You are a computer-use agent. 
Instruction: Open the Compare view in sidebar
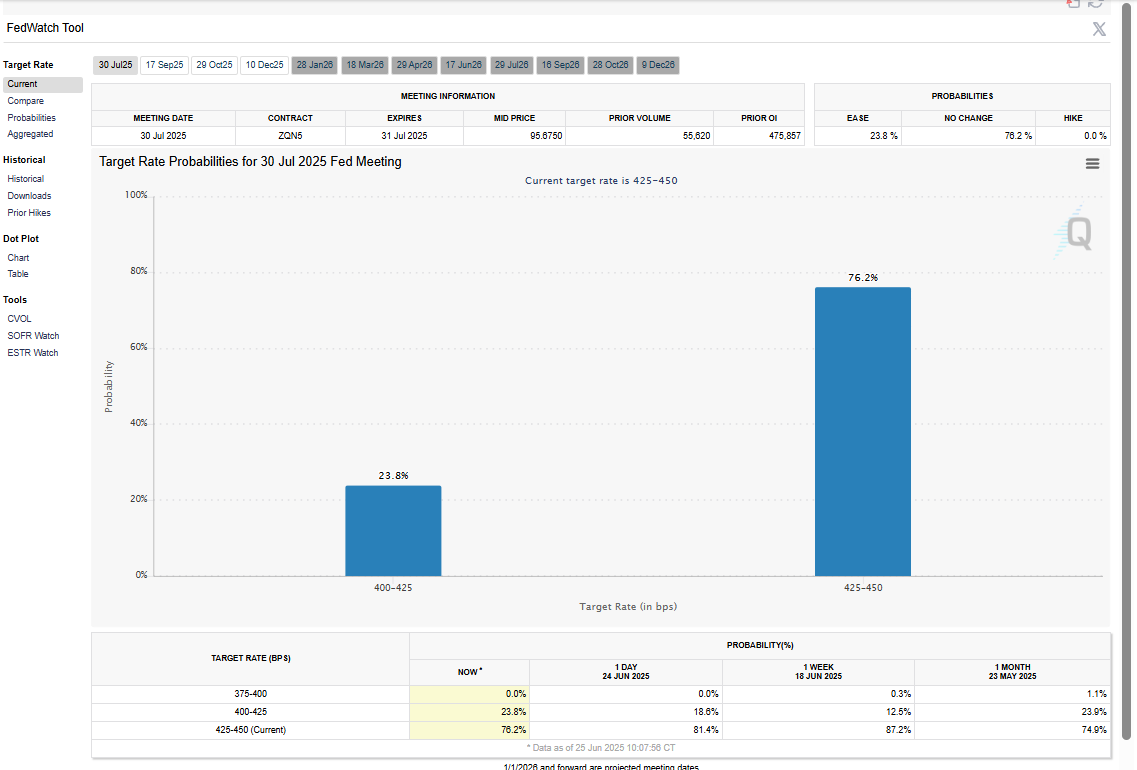tap(26, 101)
